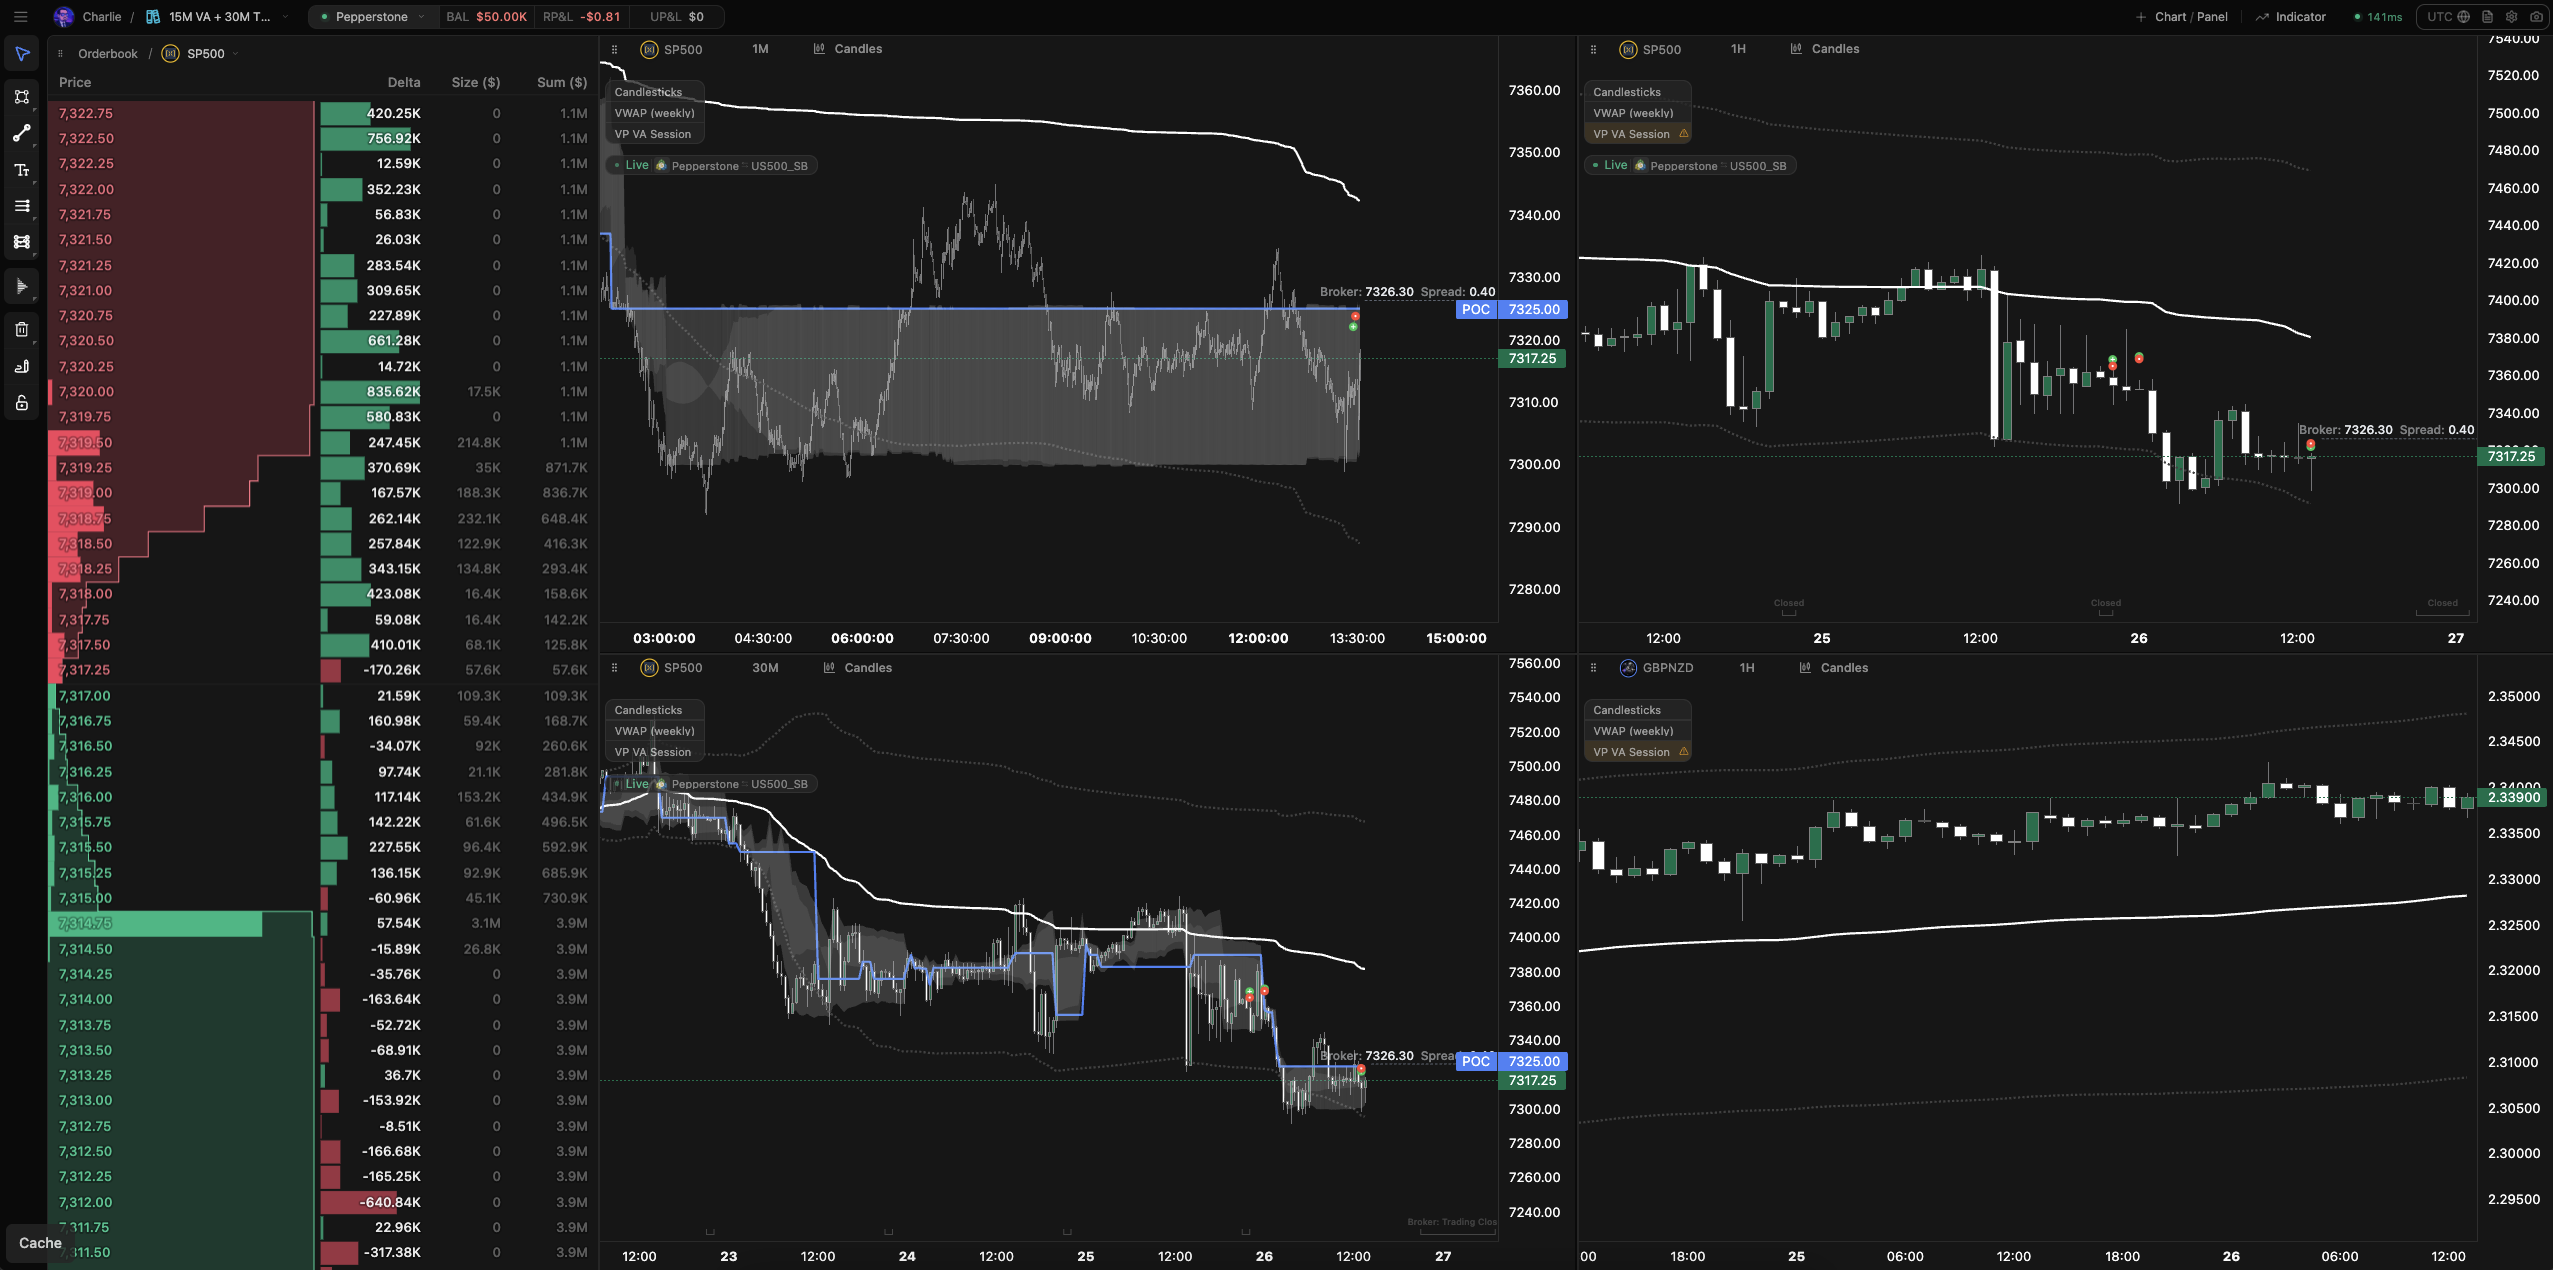
Task: Click the Orderbook breadcrumb label
Action: pyautogui.click(x=108, y=54)
